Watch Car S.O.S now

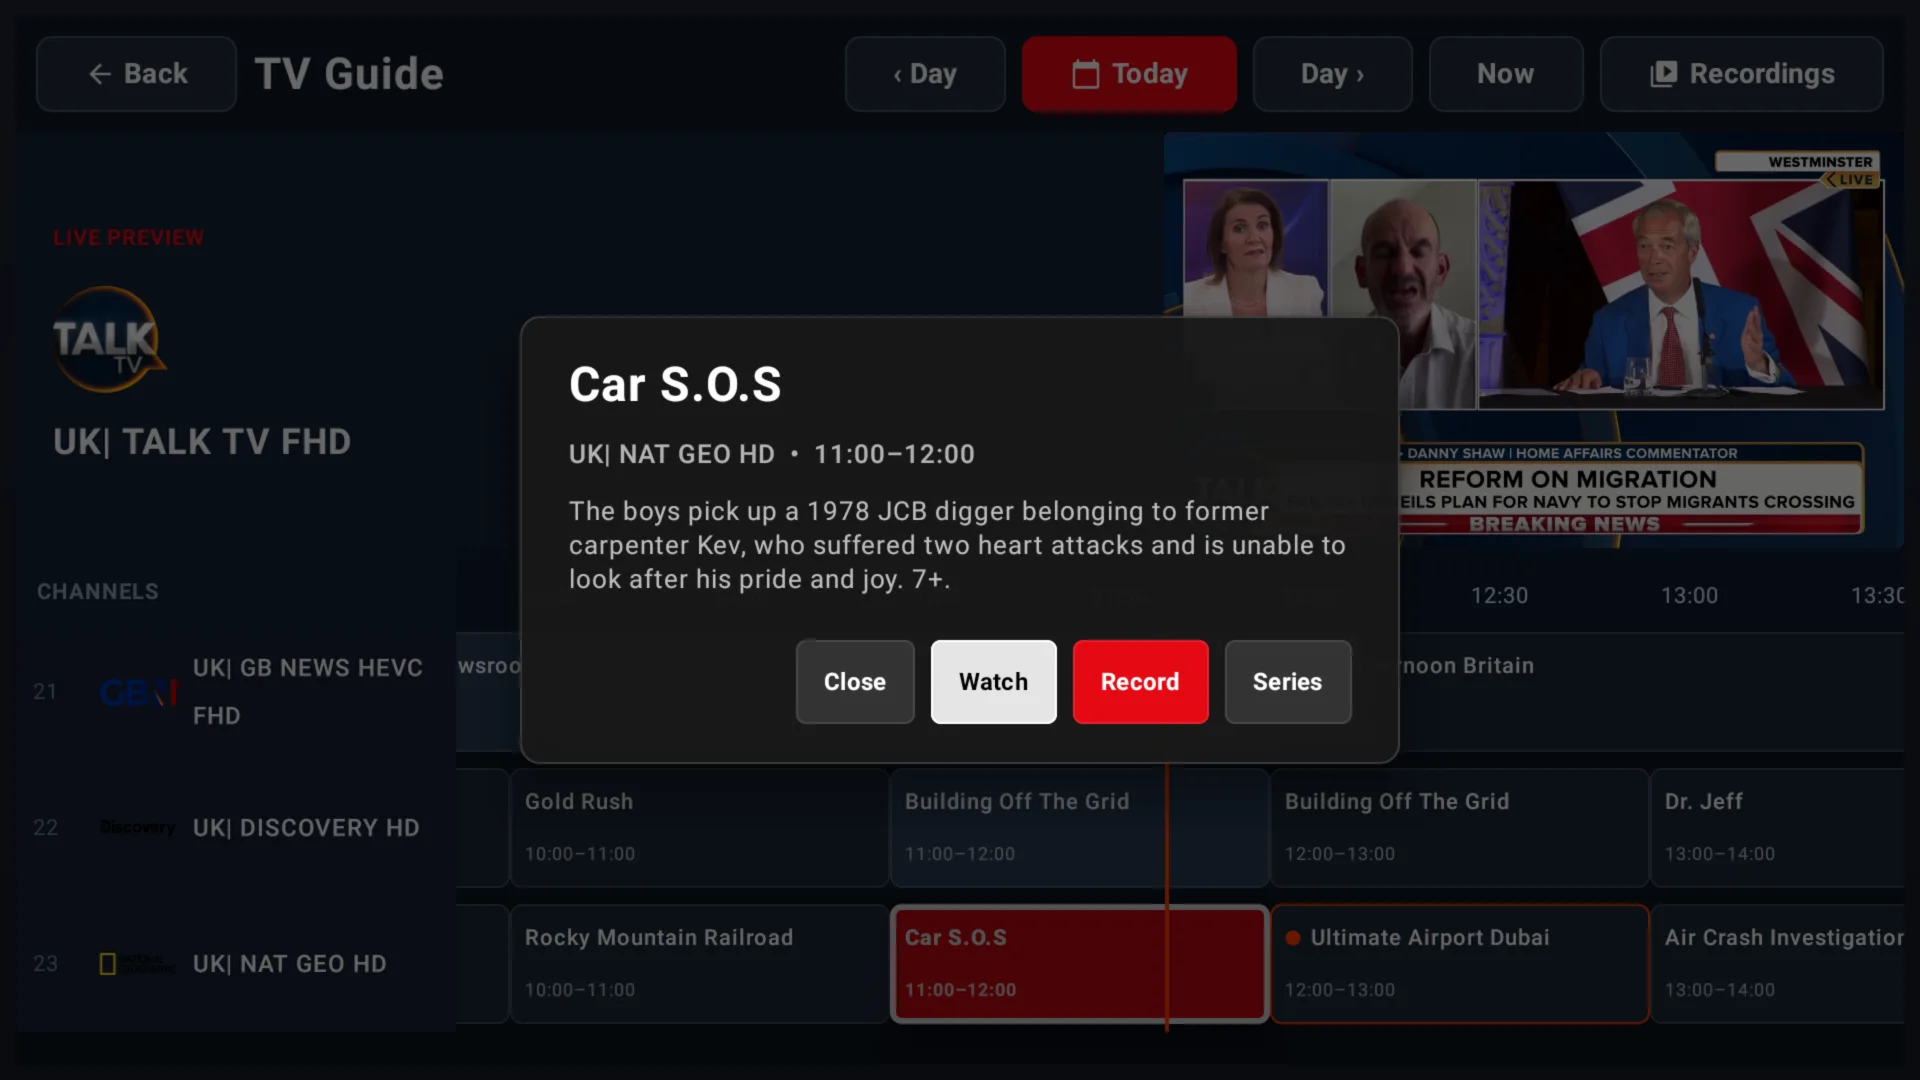click(993, 682)
